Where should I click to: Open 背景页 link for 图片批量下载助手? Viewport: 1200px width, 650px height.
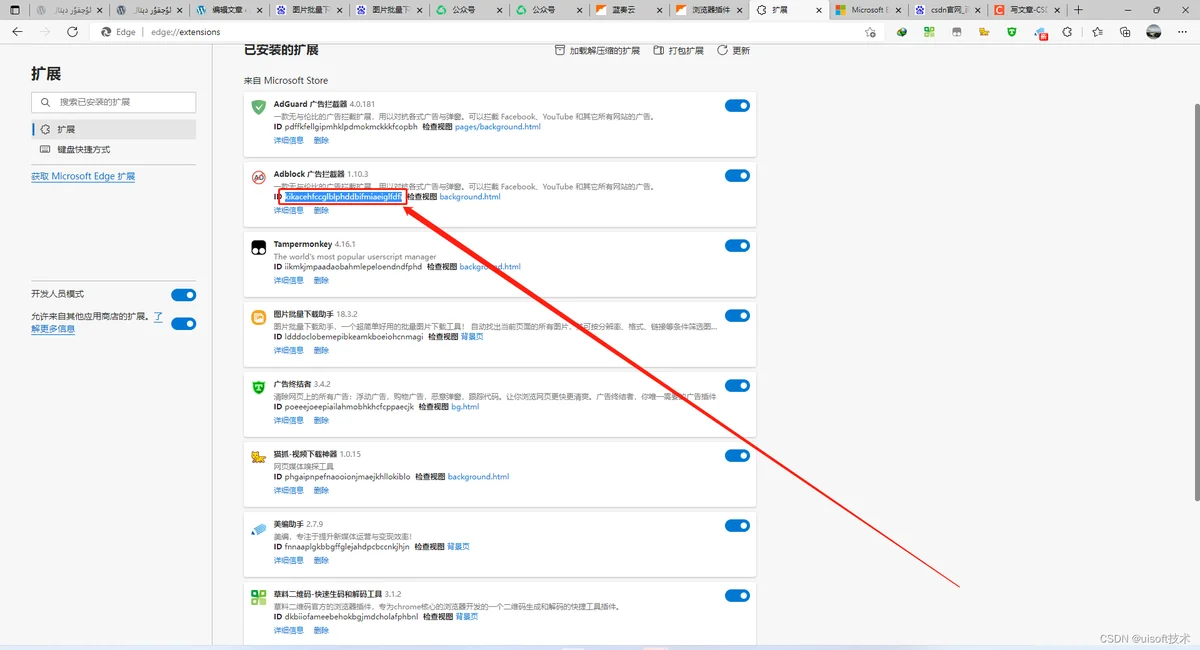click(x=472, y=337)
